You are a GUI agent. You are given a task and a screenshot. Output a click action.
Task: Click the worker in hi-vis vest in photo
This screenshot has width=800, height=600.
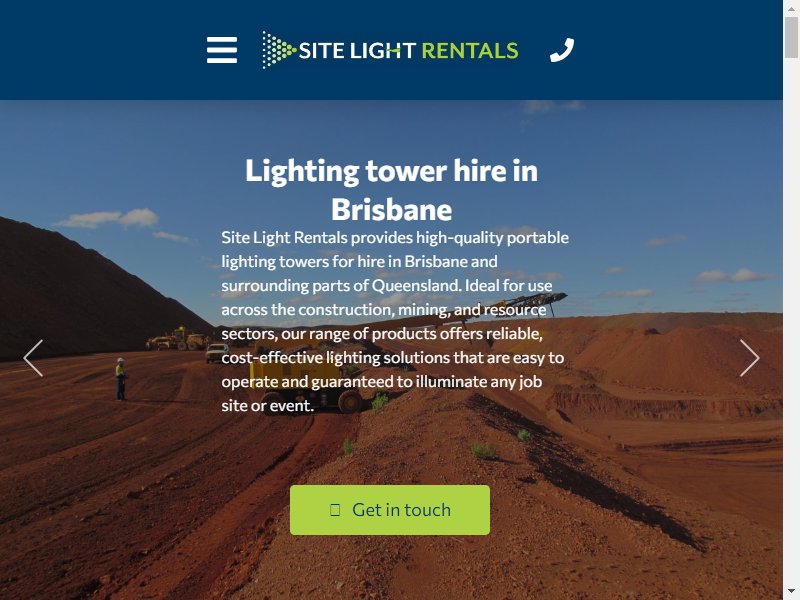pyautogui.click(x=120, y=379)
